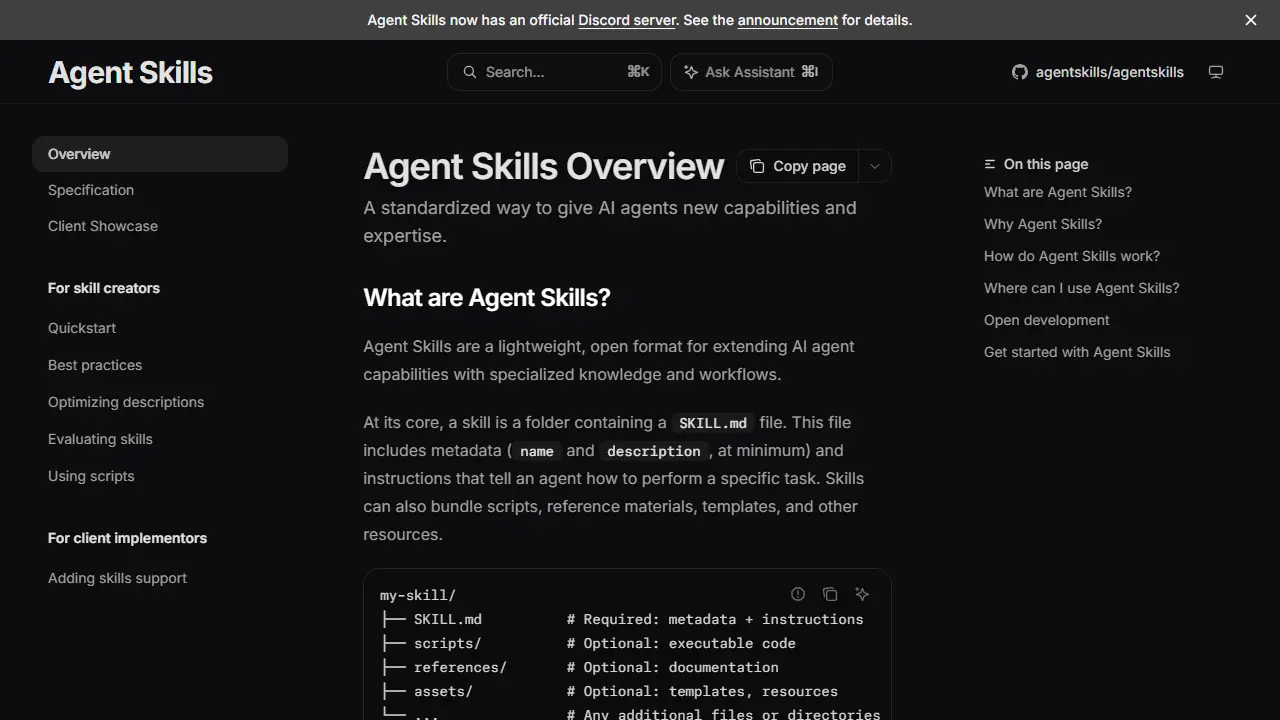
Task: Click the For client implementors heading
Action: coord(128,538)
